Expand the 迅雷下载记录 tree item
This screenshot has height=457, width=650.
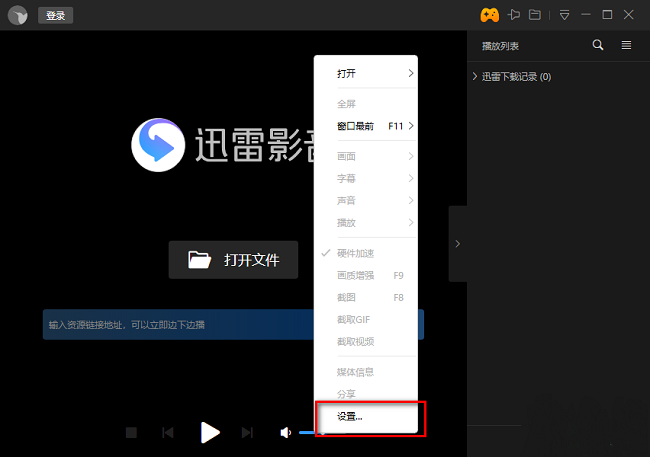pos(474,77)
